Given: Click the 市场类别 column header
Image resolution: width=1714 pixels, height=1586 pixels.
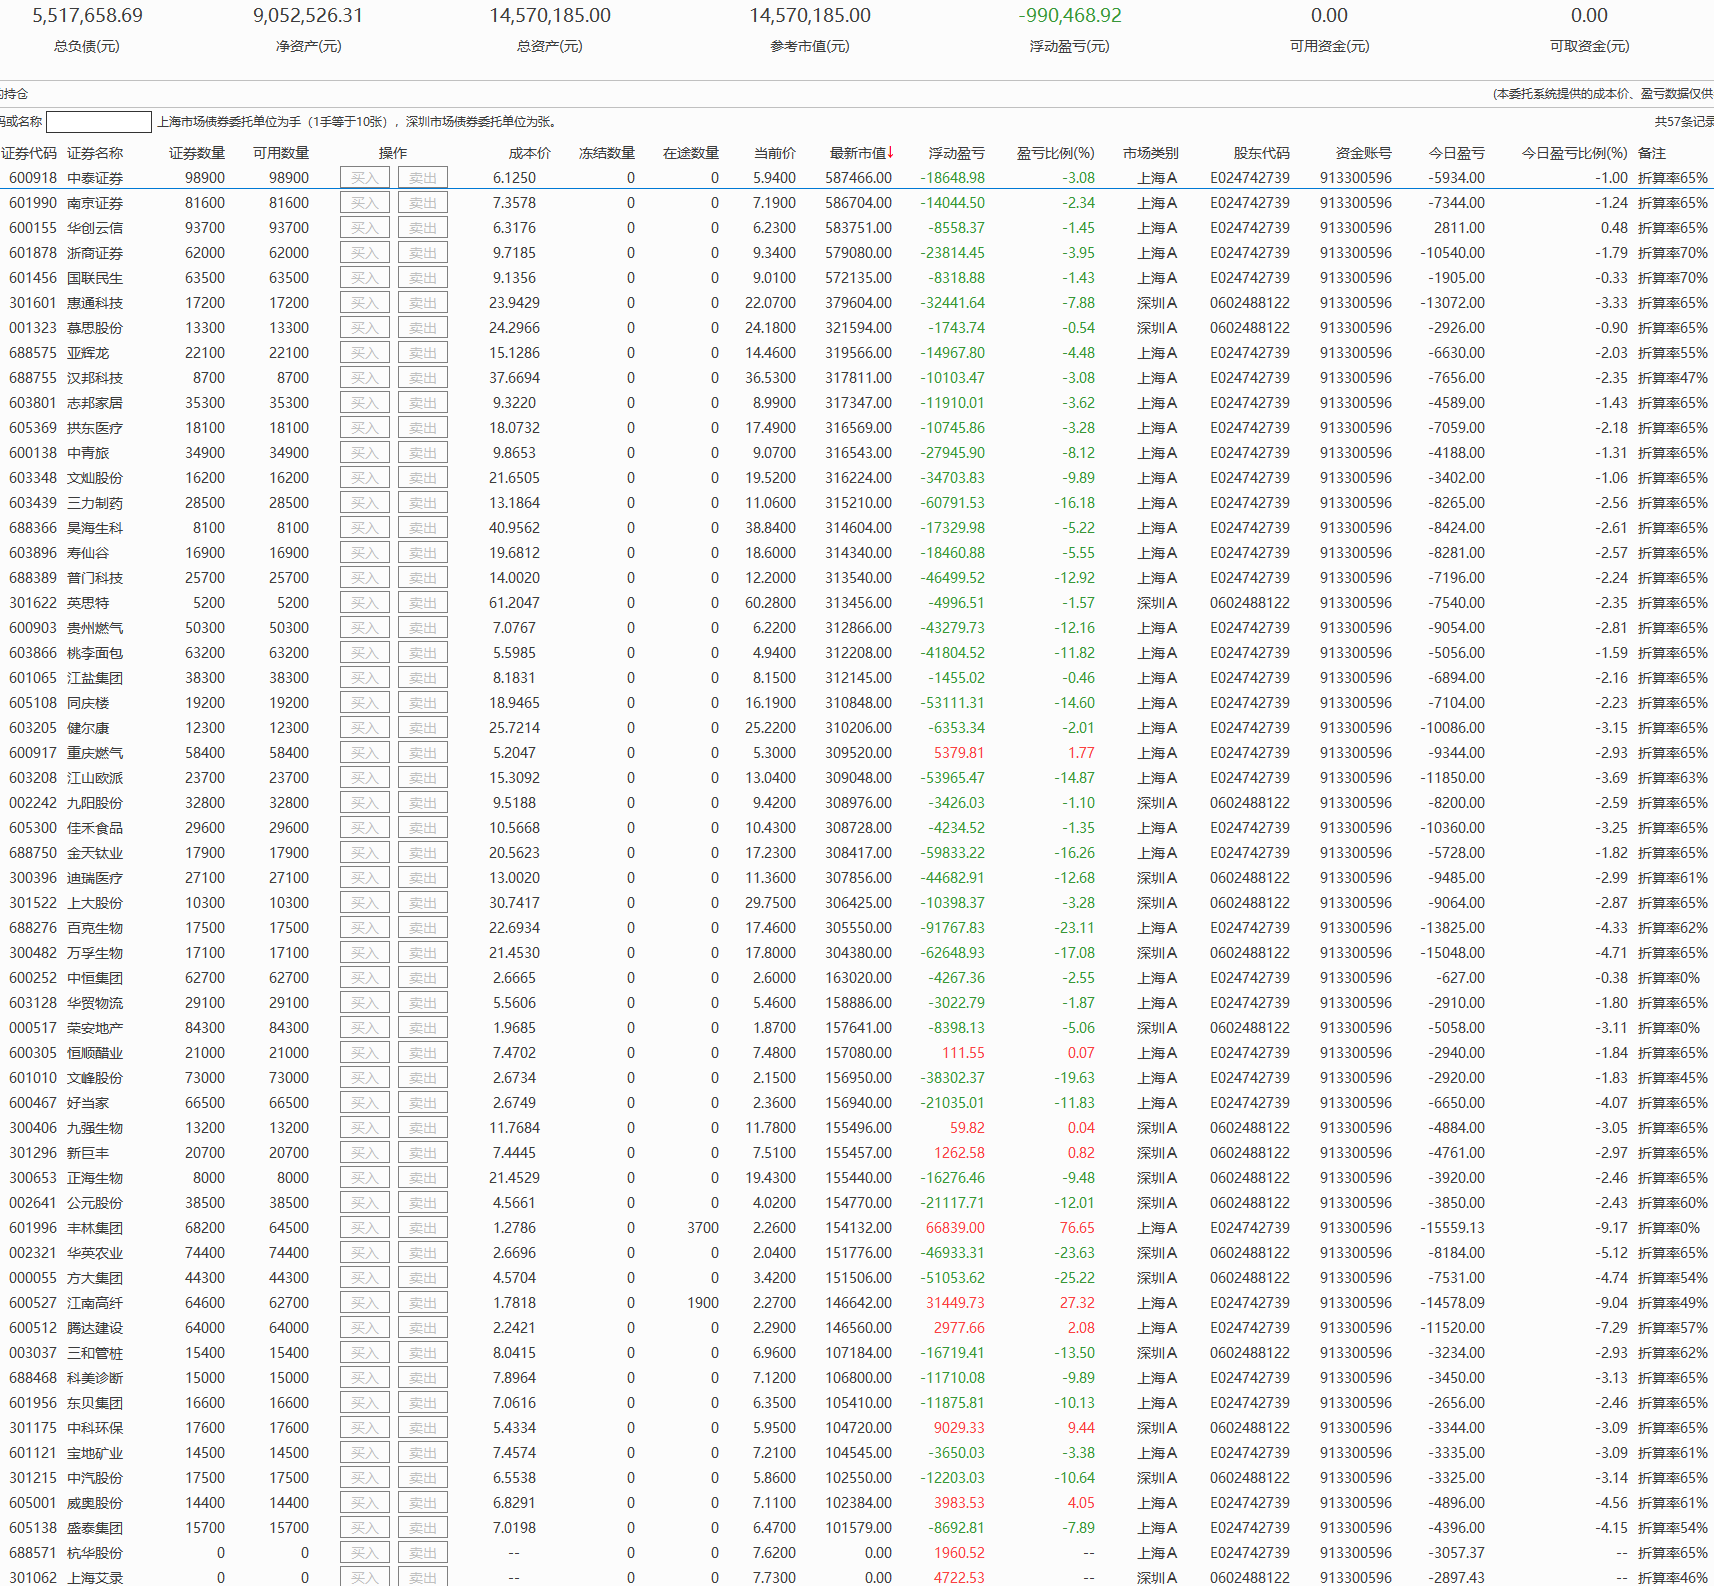Looking at the screenshot, I should click(x=1151, y=153).
